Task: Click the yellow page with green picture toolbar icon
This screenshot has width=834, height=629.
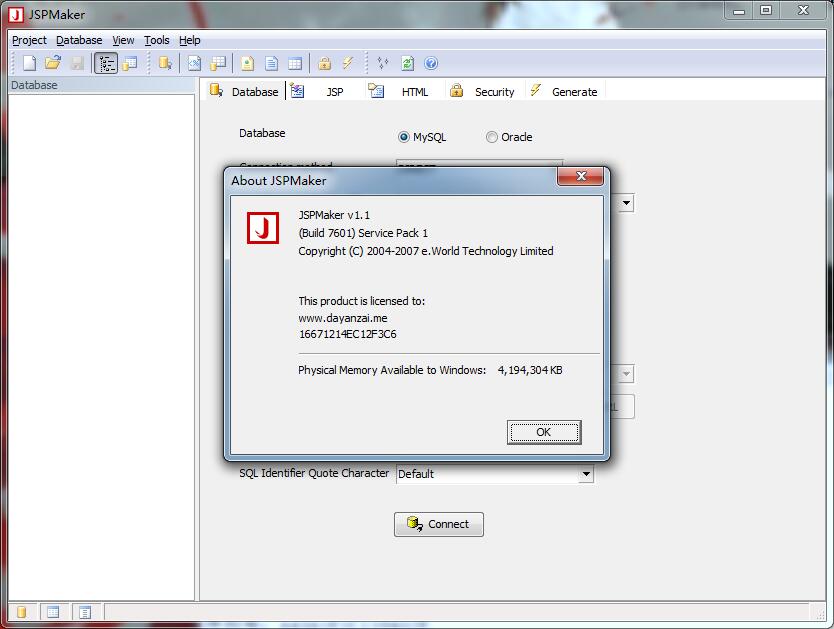Action: coord(247,63)
